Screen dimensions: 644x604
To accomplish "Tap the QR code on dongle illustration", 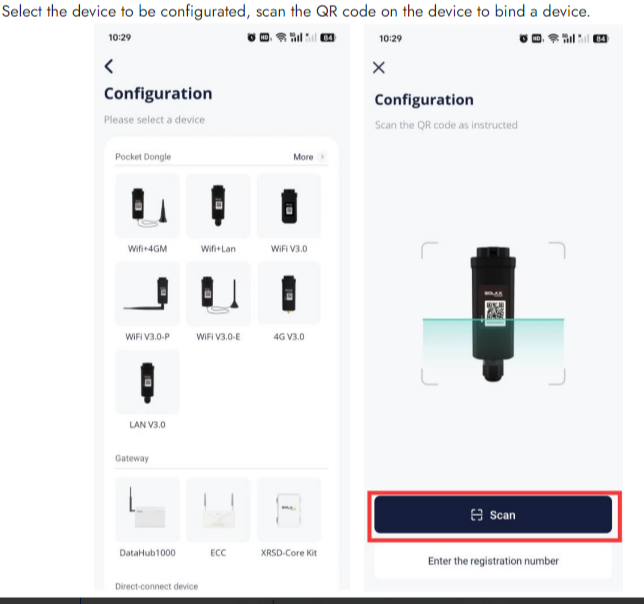I will (495, 311).
